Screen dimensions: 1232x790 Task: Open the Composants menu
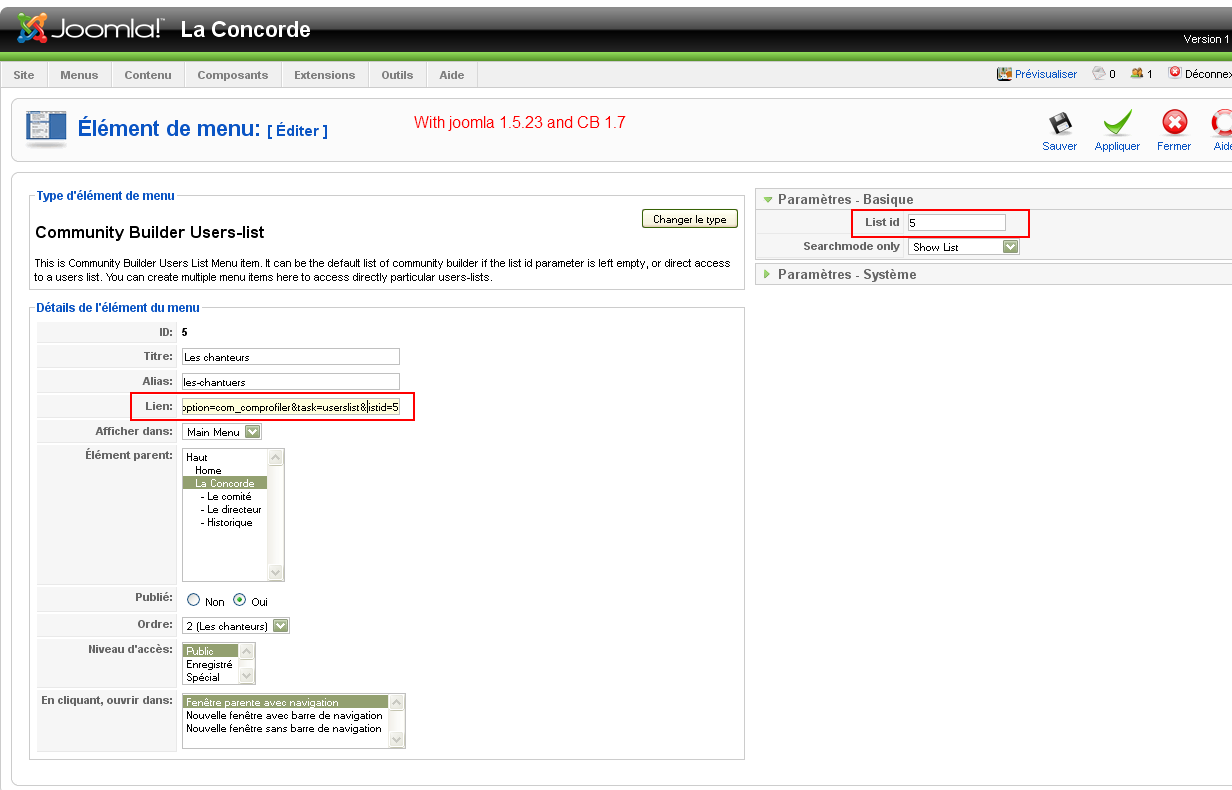233,75
